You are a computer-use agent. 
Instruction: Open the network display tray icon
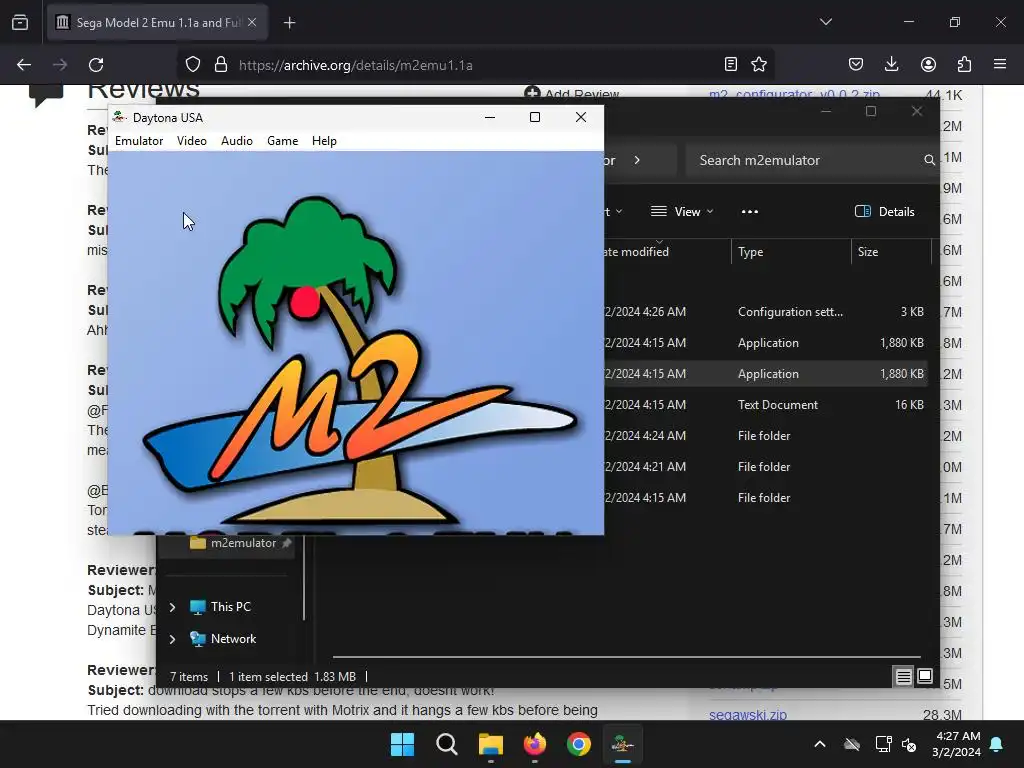click(x=883, y=744)
